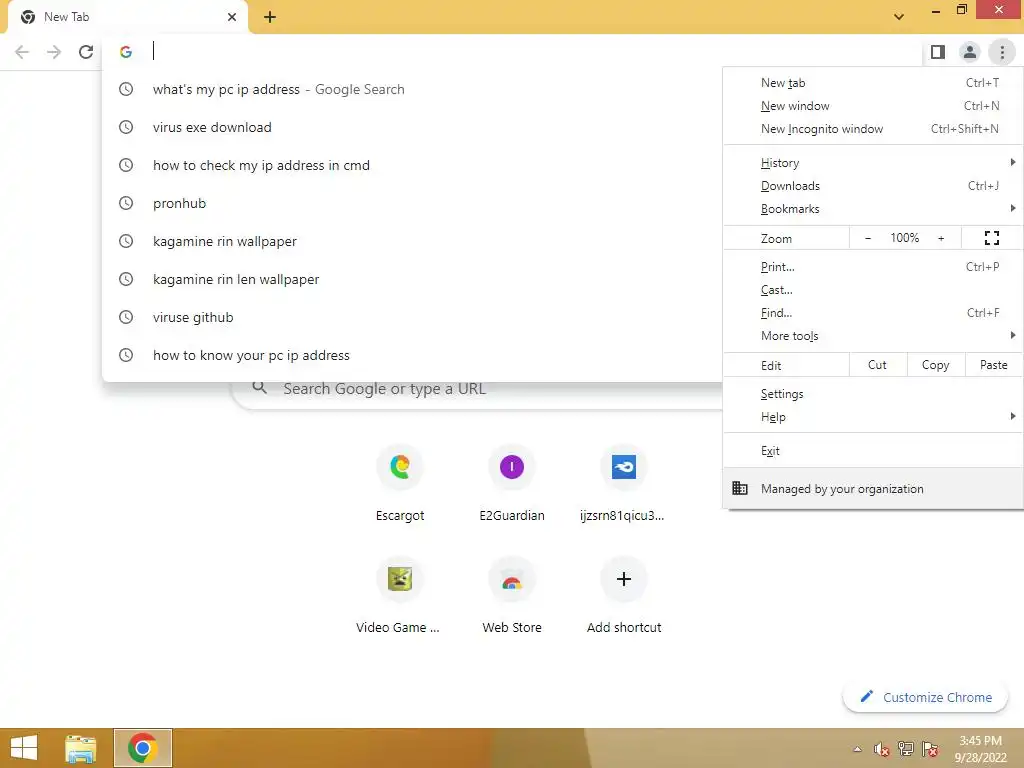Select suggestion what's my pc ip address
The image size is (1024, 768).
point(412,89)
